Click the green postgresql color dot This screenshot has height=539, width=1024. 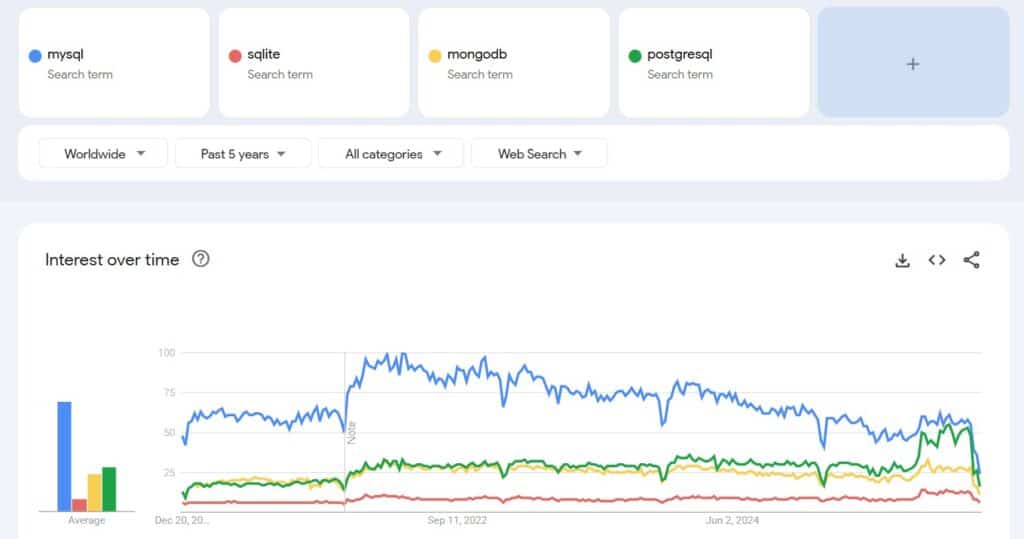[635, 56]
